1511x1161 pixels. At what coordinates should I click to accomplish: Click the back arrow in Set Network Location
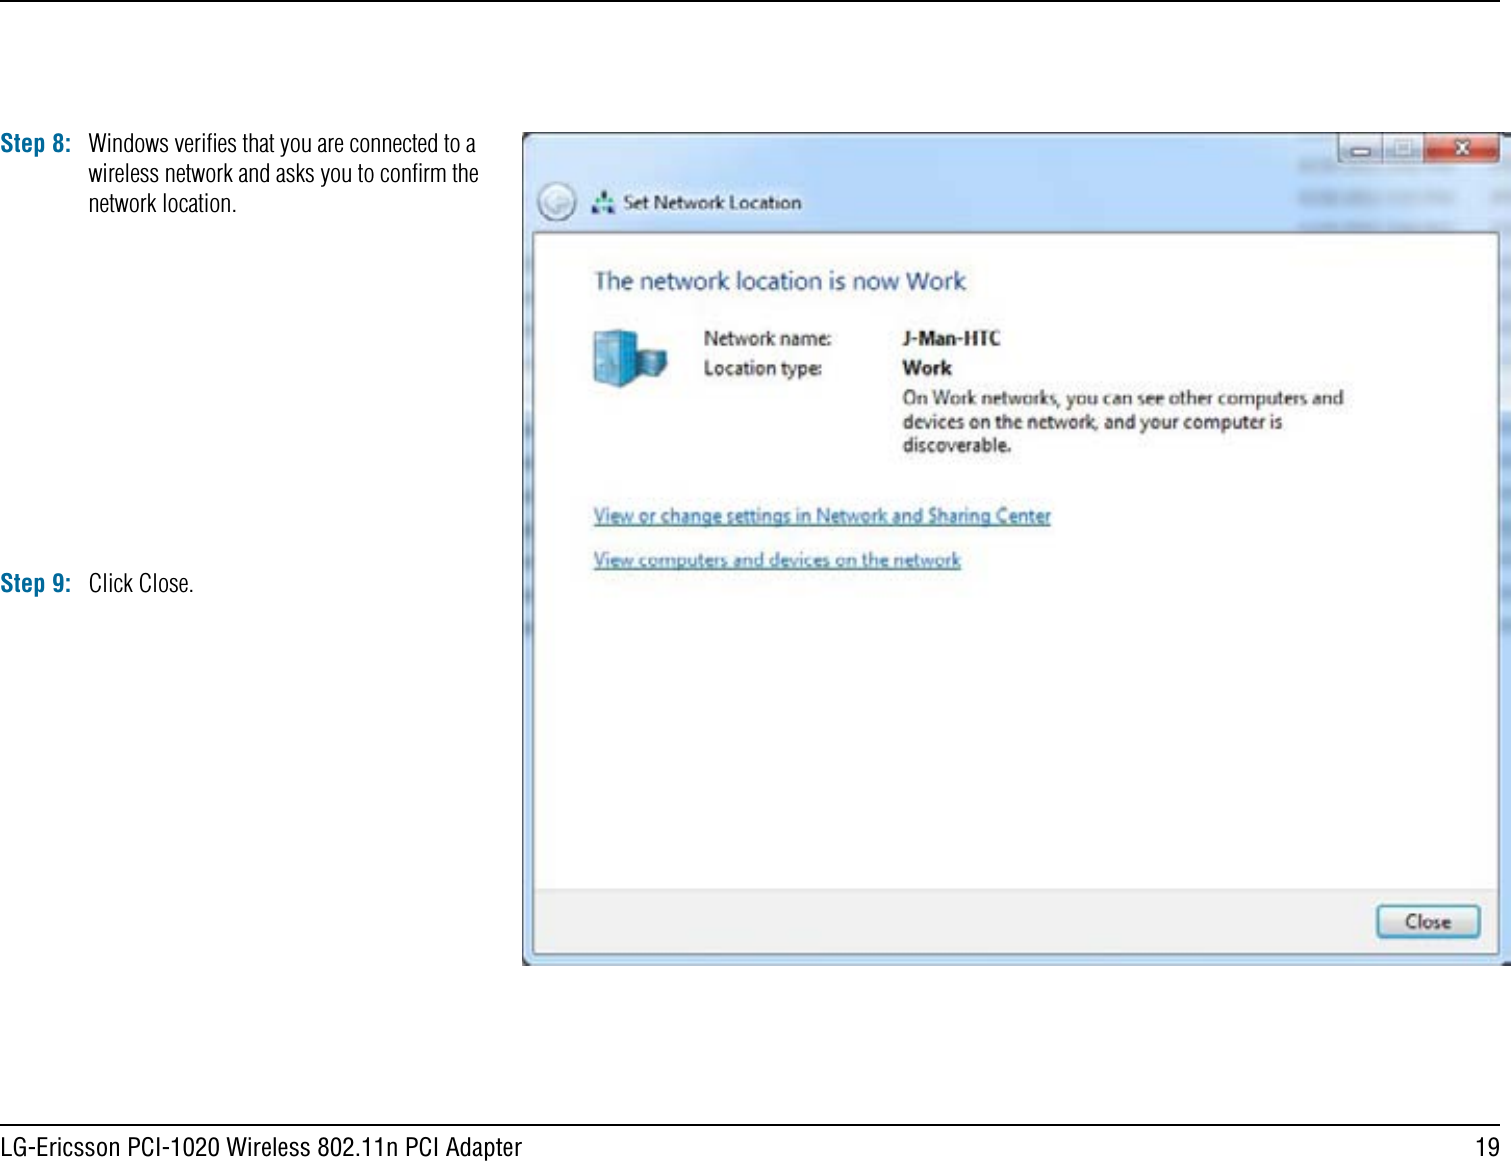tap(556, 202)
